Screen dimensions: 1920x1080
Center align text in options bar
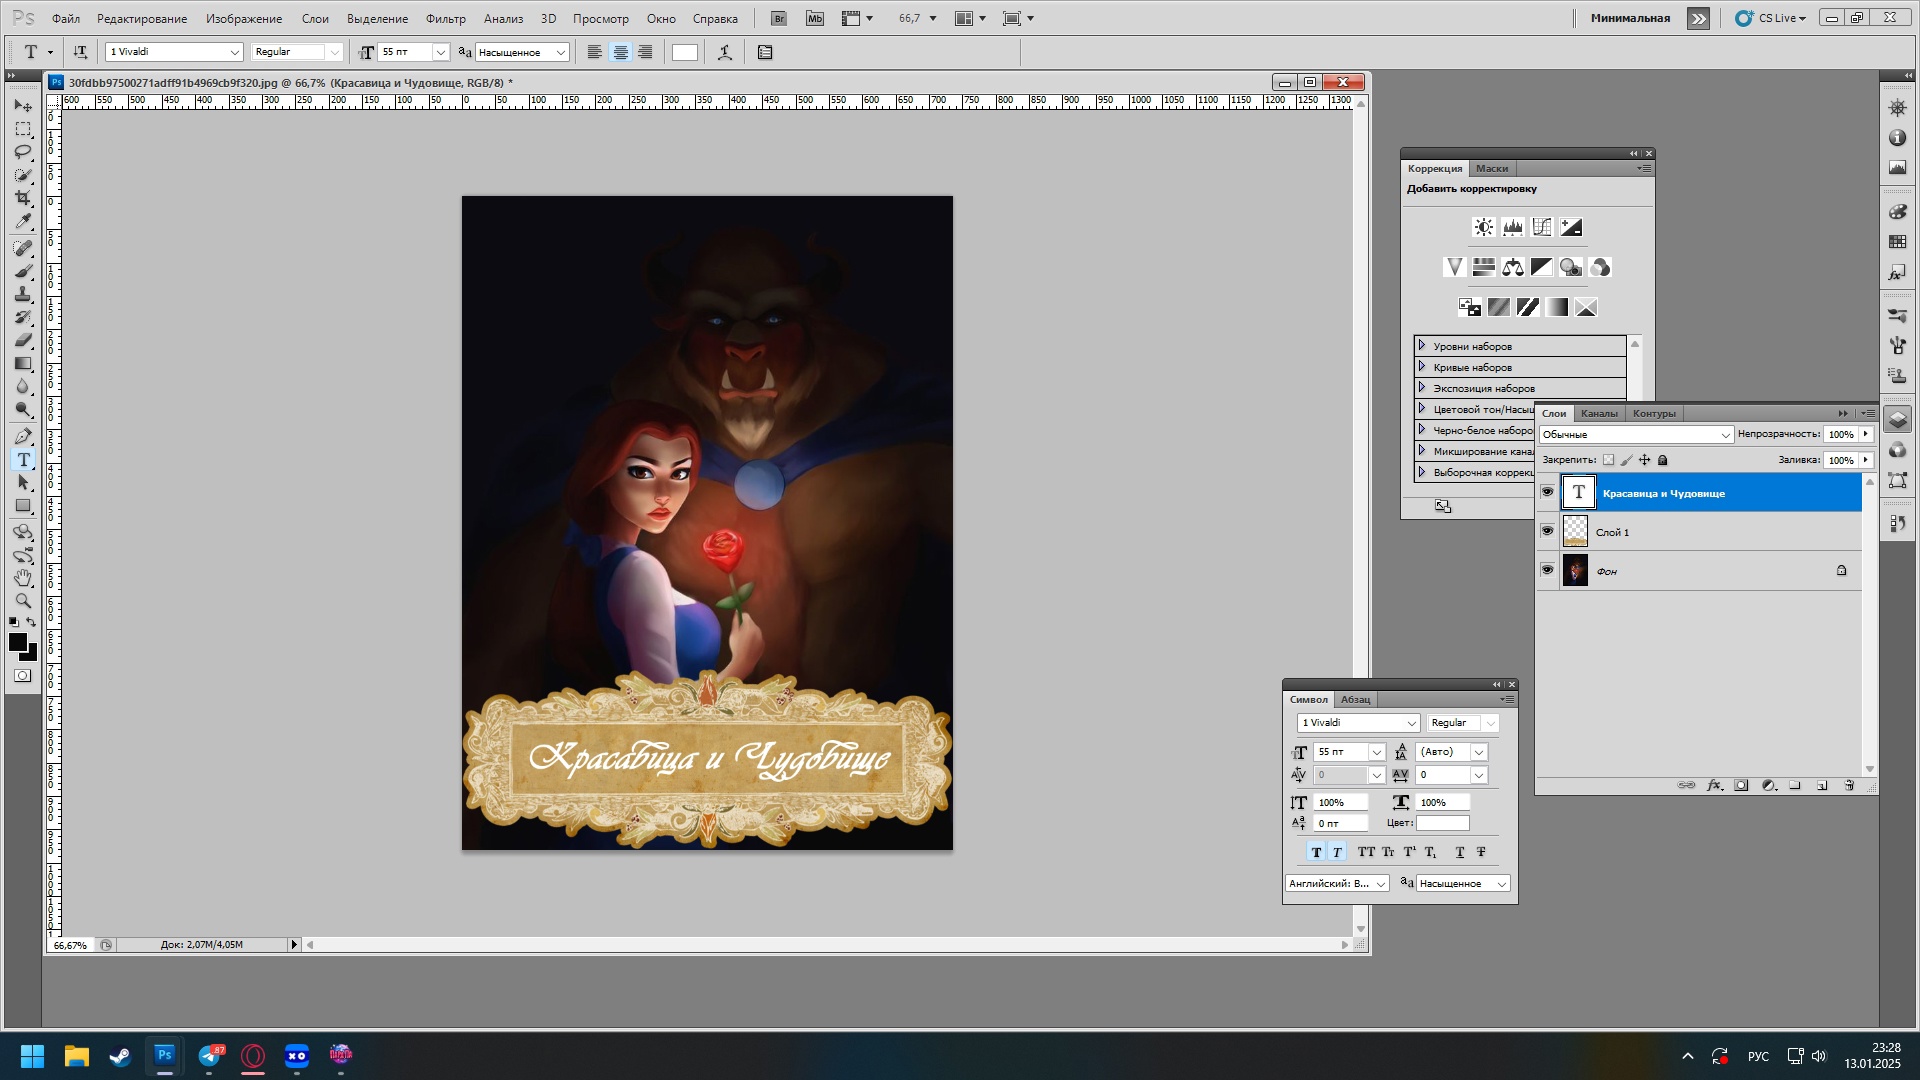620,53
